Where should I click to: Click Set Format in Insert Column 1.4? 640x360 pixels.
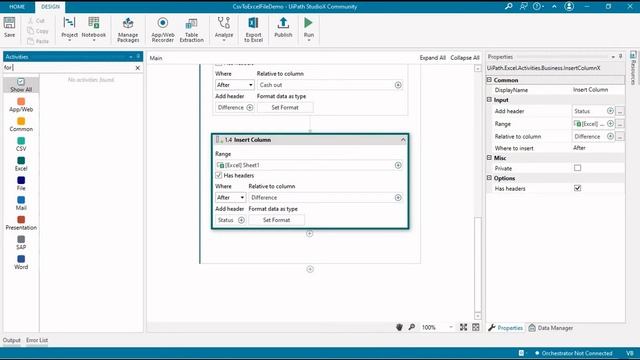[x=276, y=220]
